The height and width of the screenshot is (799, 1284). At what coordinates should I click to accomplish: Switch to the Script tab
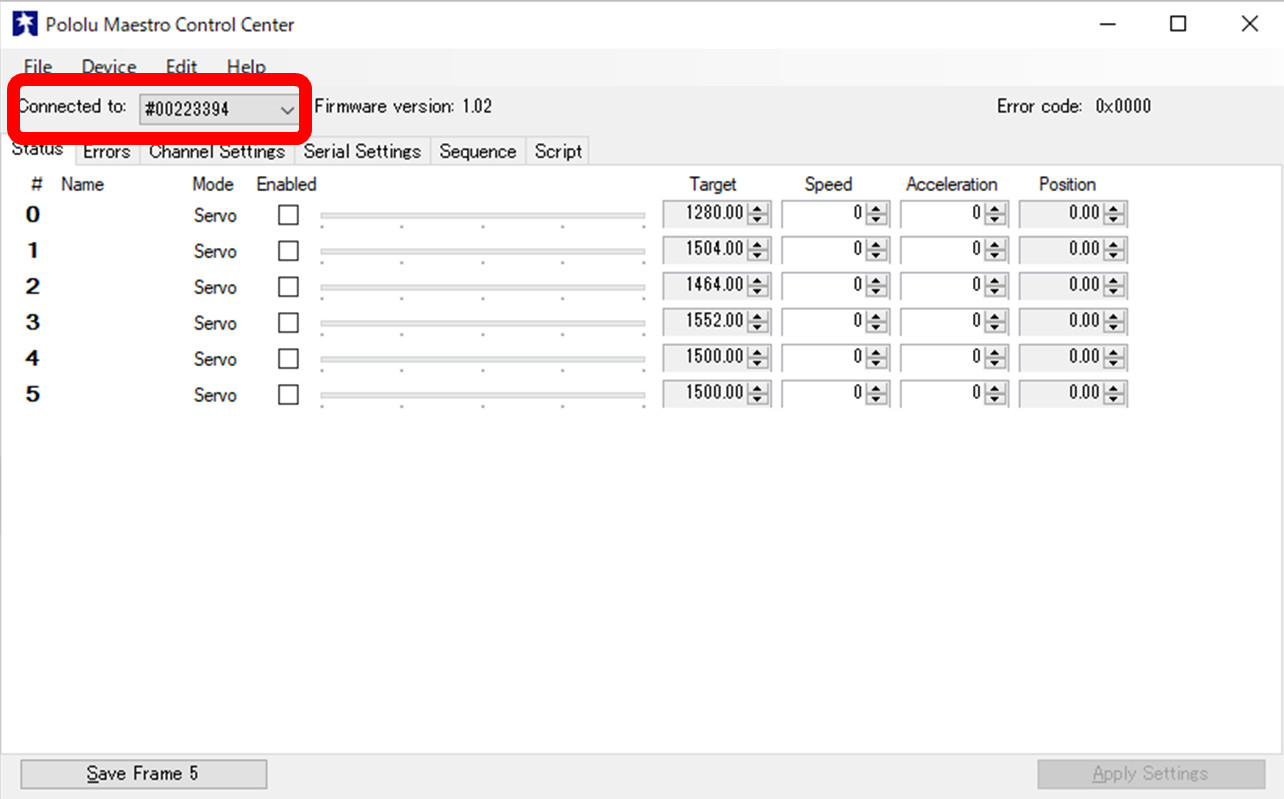click(558, 152)
